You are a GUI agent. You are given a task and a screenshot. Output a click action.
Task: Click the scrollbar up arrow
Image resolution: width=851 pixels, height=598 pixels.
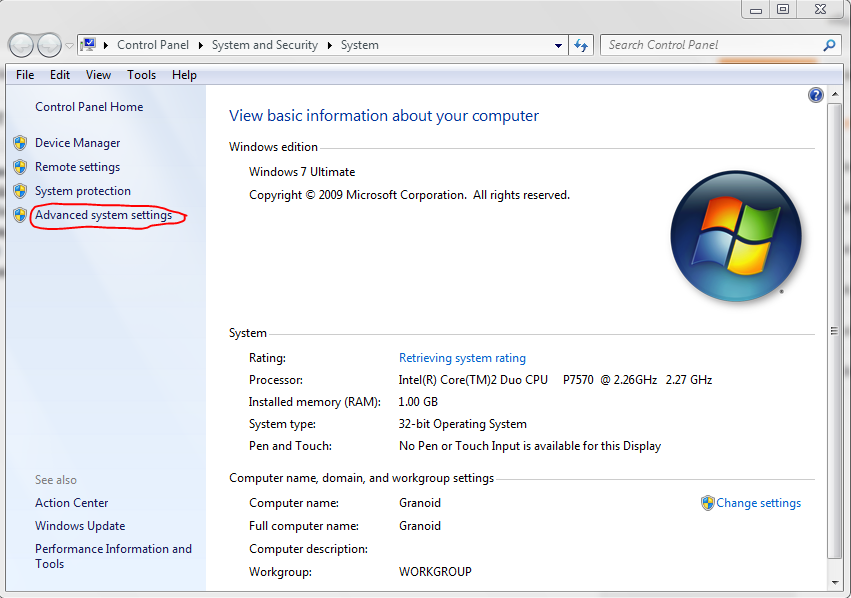point(835,94)
